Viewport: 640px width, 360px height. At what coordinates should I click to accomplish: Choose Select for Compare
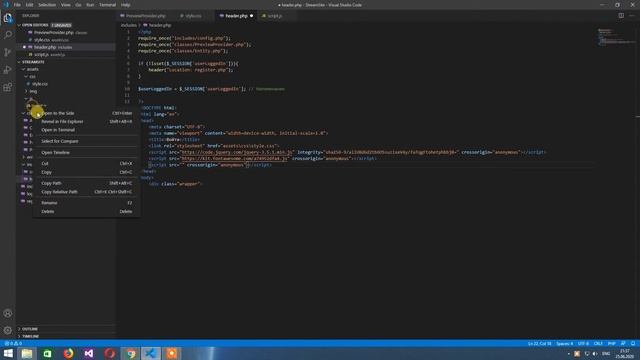pyautogui.click(x=87, y=141)
